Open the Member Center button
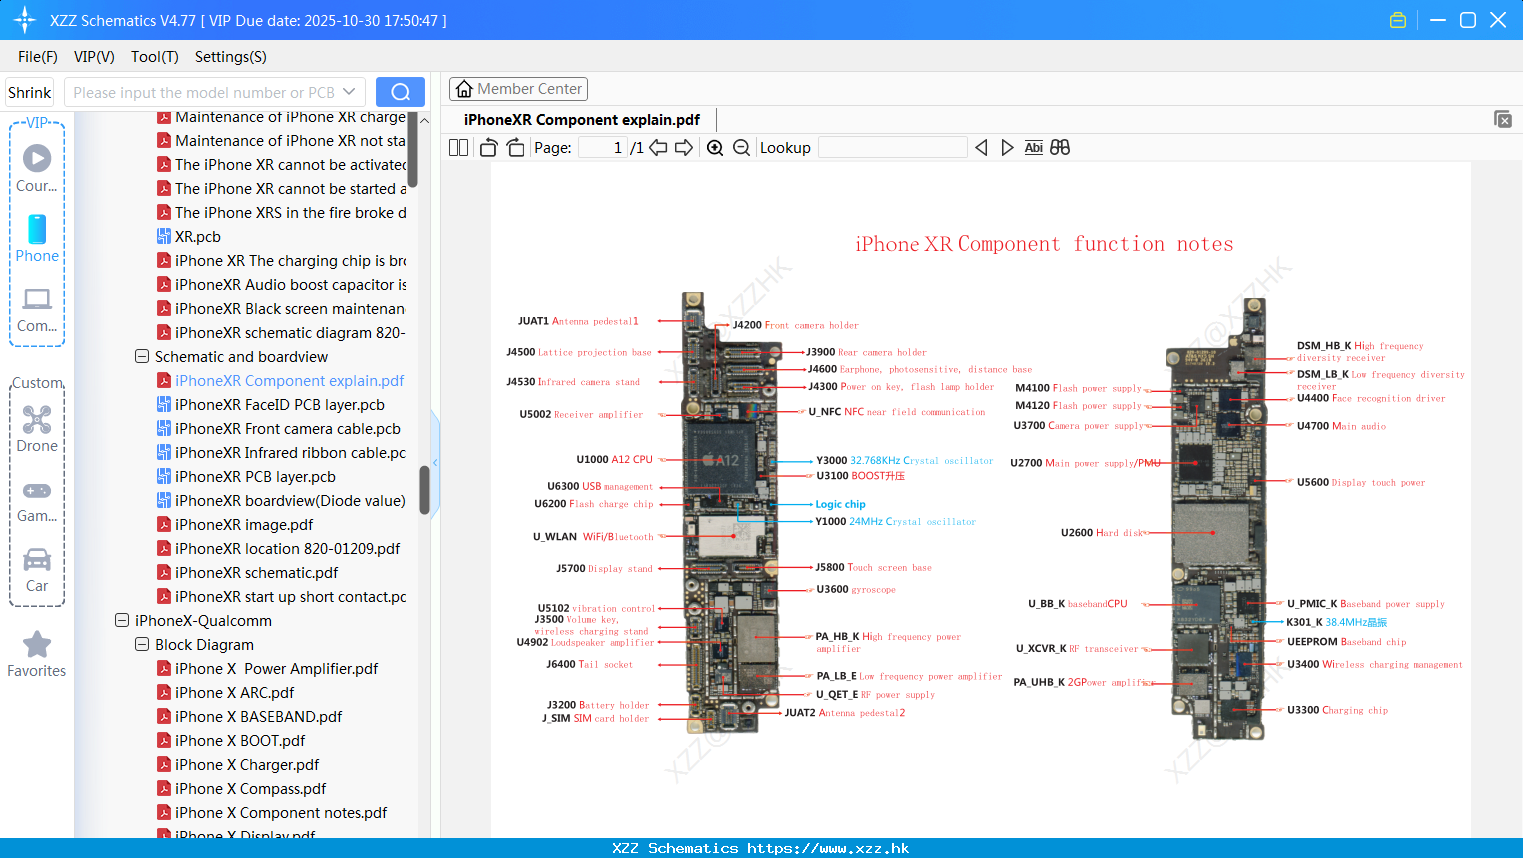Screen dimensions: 1523x858 point(518,89)
